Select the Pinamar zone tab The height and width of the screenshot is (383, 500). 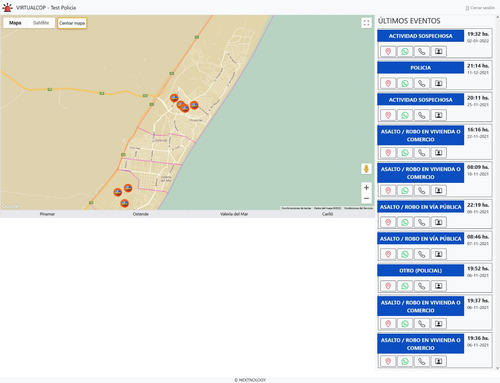tap(47, 214)
